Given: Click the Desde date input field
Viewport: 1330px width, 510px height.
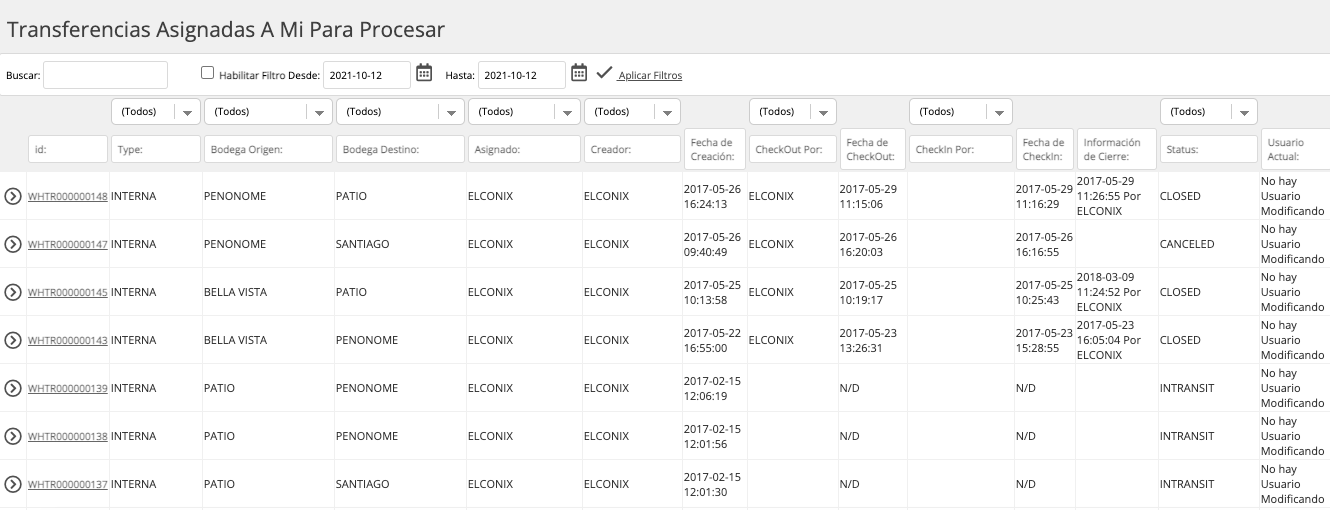Looking at the screenshot, I should click(367, 75).
